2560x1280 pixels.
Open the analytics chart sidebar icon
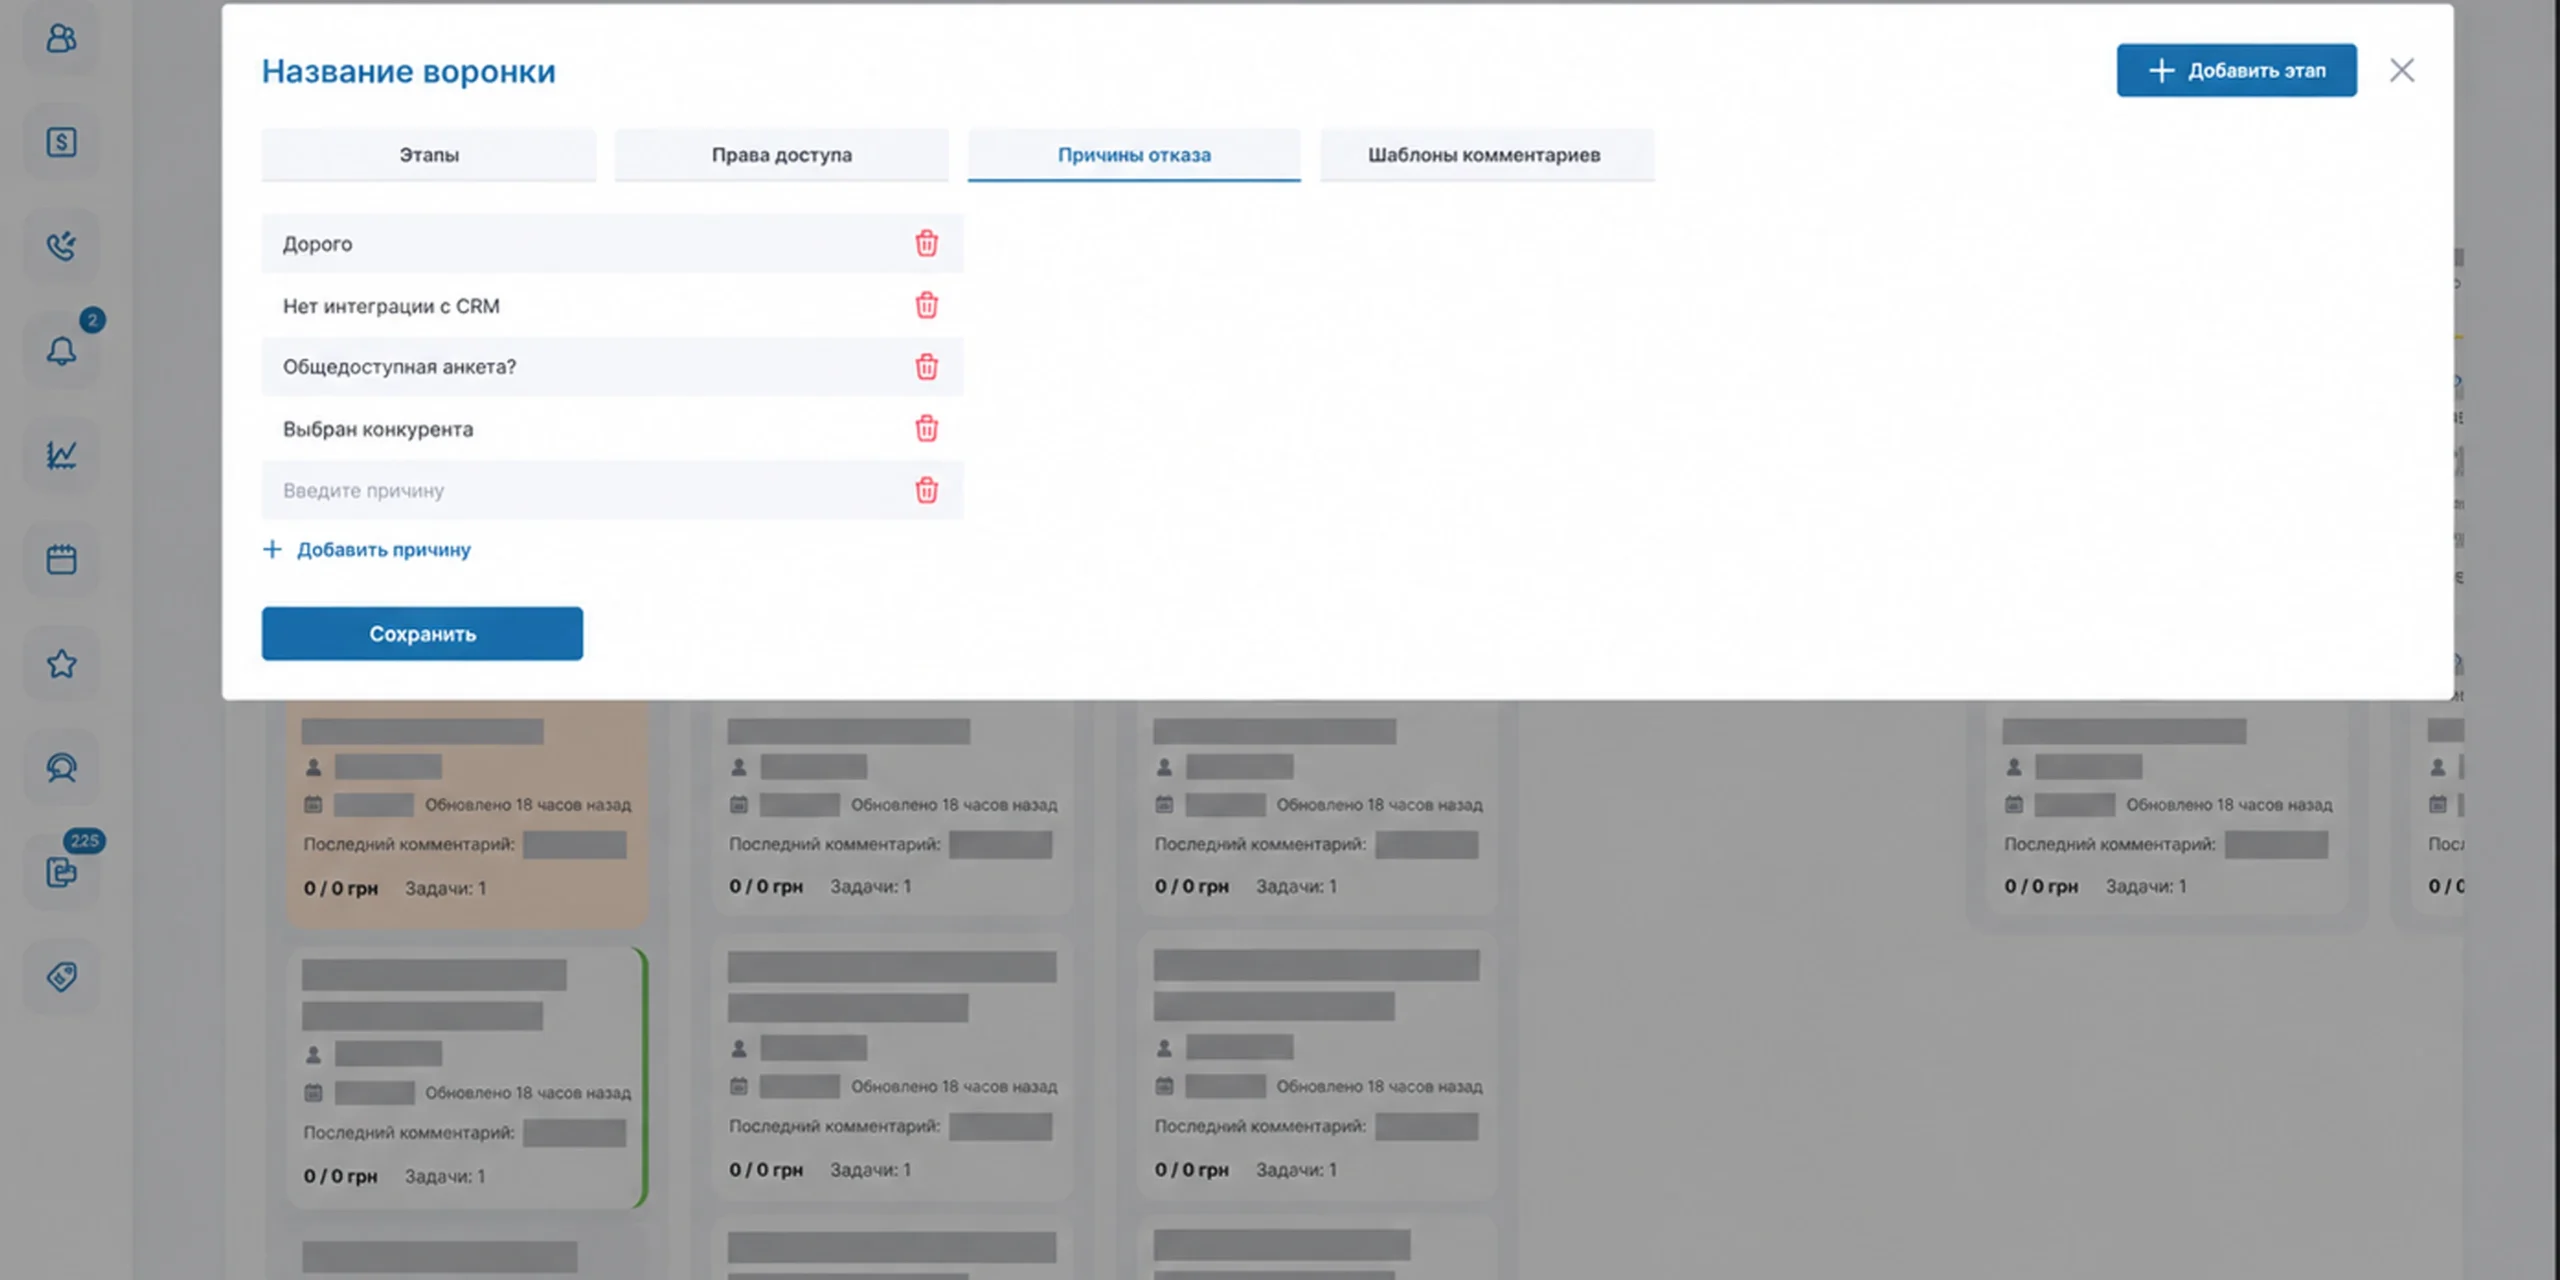(61, 455)
